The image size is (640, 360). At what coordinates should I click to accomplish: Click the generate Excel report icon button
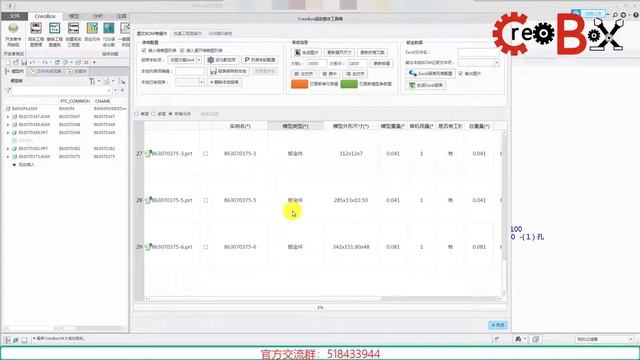(x=425, y=85)
